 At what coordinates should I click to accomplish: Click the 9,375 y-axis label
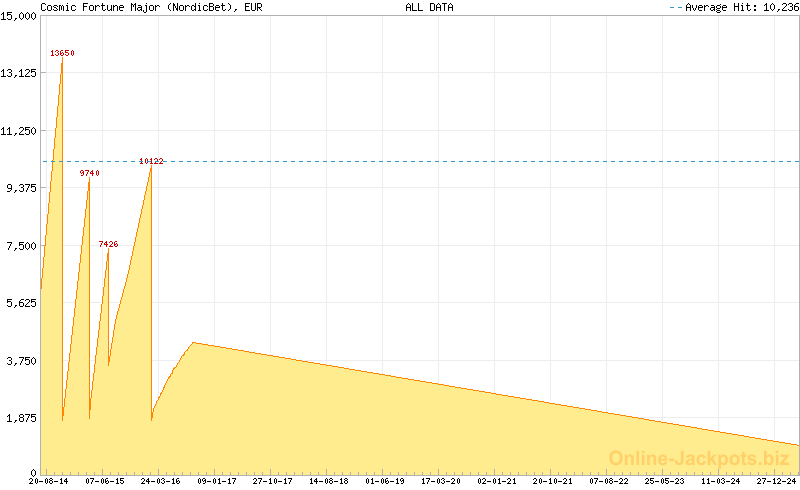coord(21,188)
